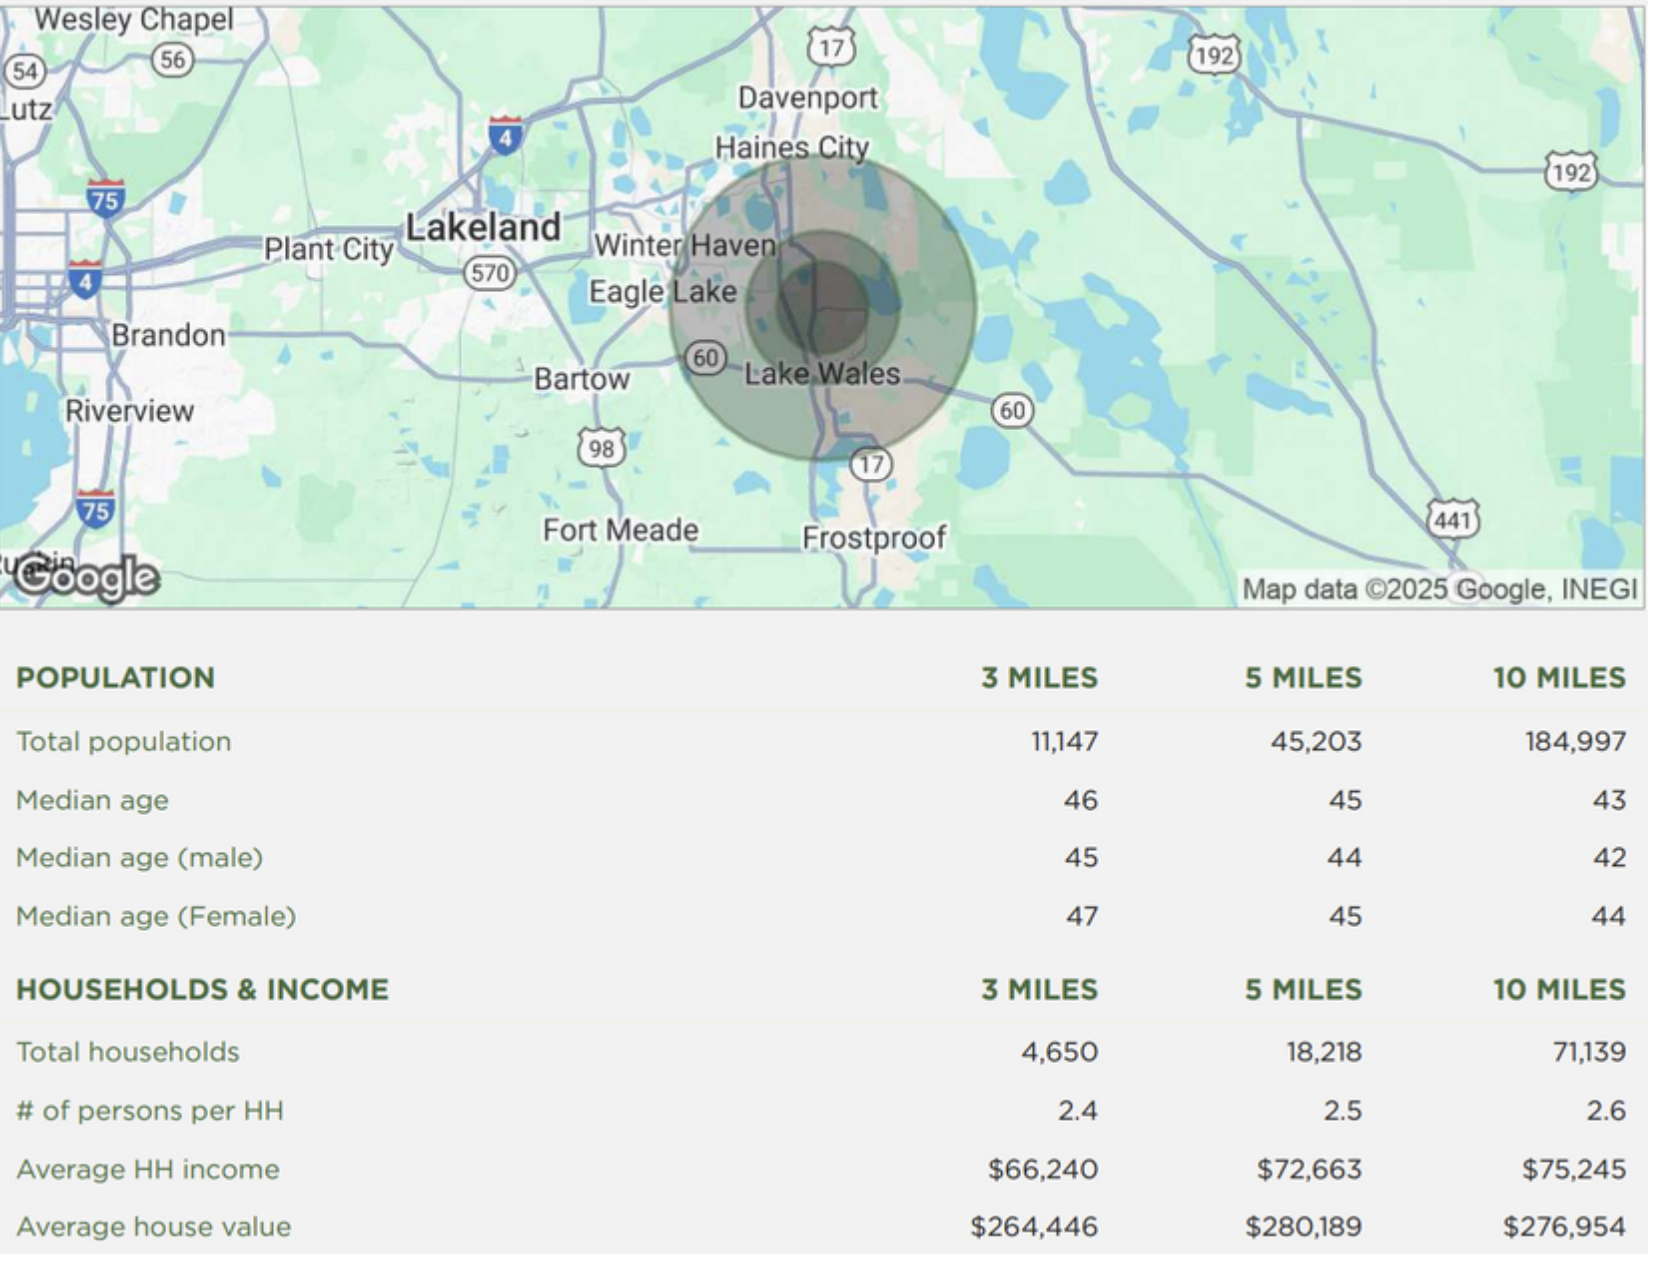
Task: Click the US 17 shield above Davenport
Action: (831, 46)
